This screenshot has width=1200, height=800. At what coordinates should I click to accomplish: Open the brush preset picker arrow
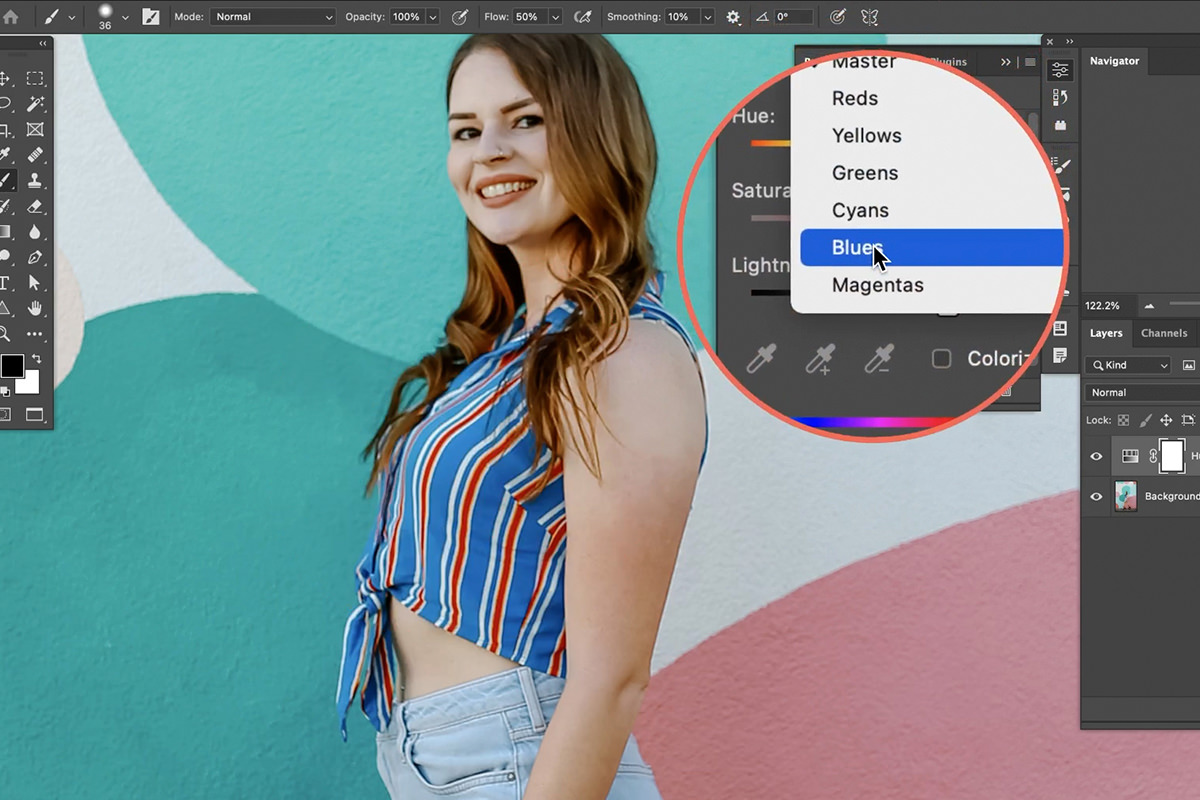click(x=126, y=17)
